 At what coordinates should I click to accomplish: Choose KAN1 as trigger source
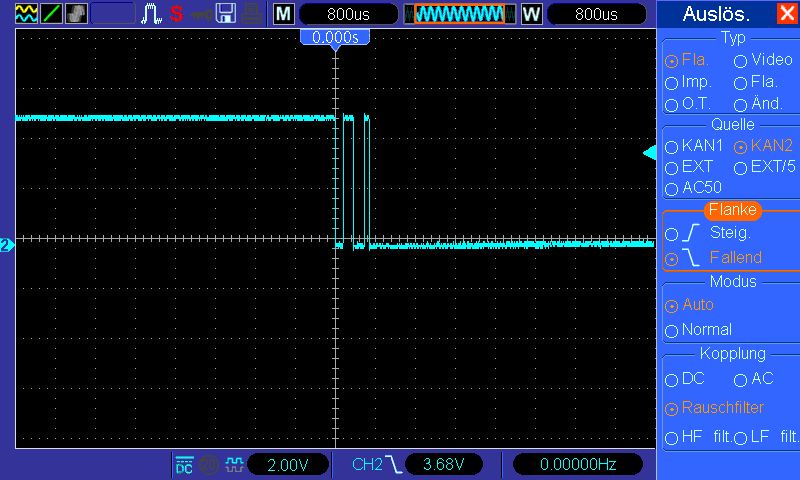coord(671,146)
